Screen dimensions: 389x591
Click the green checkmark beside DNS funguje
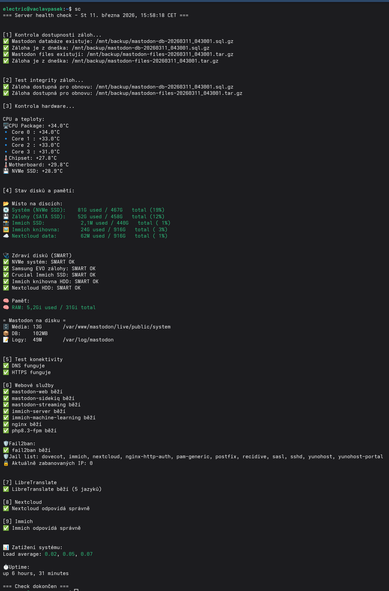[6, 366]
